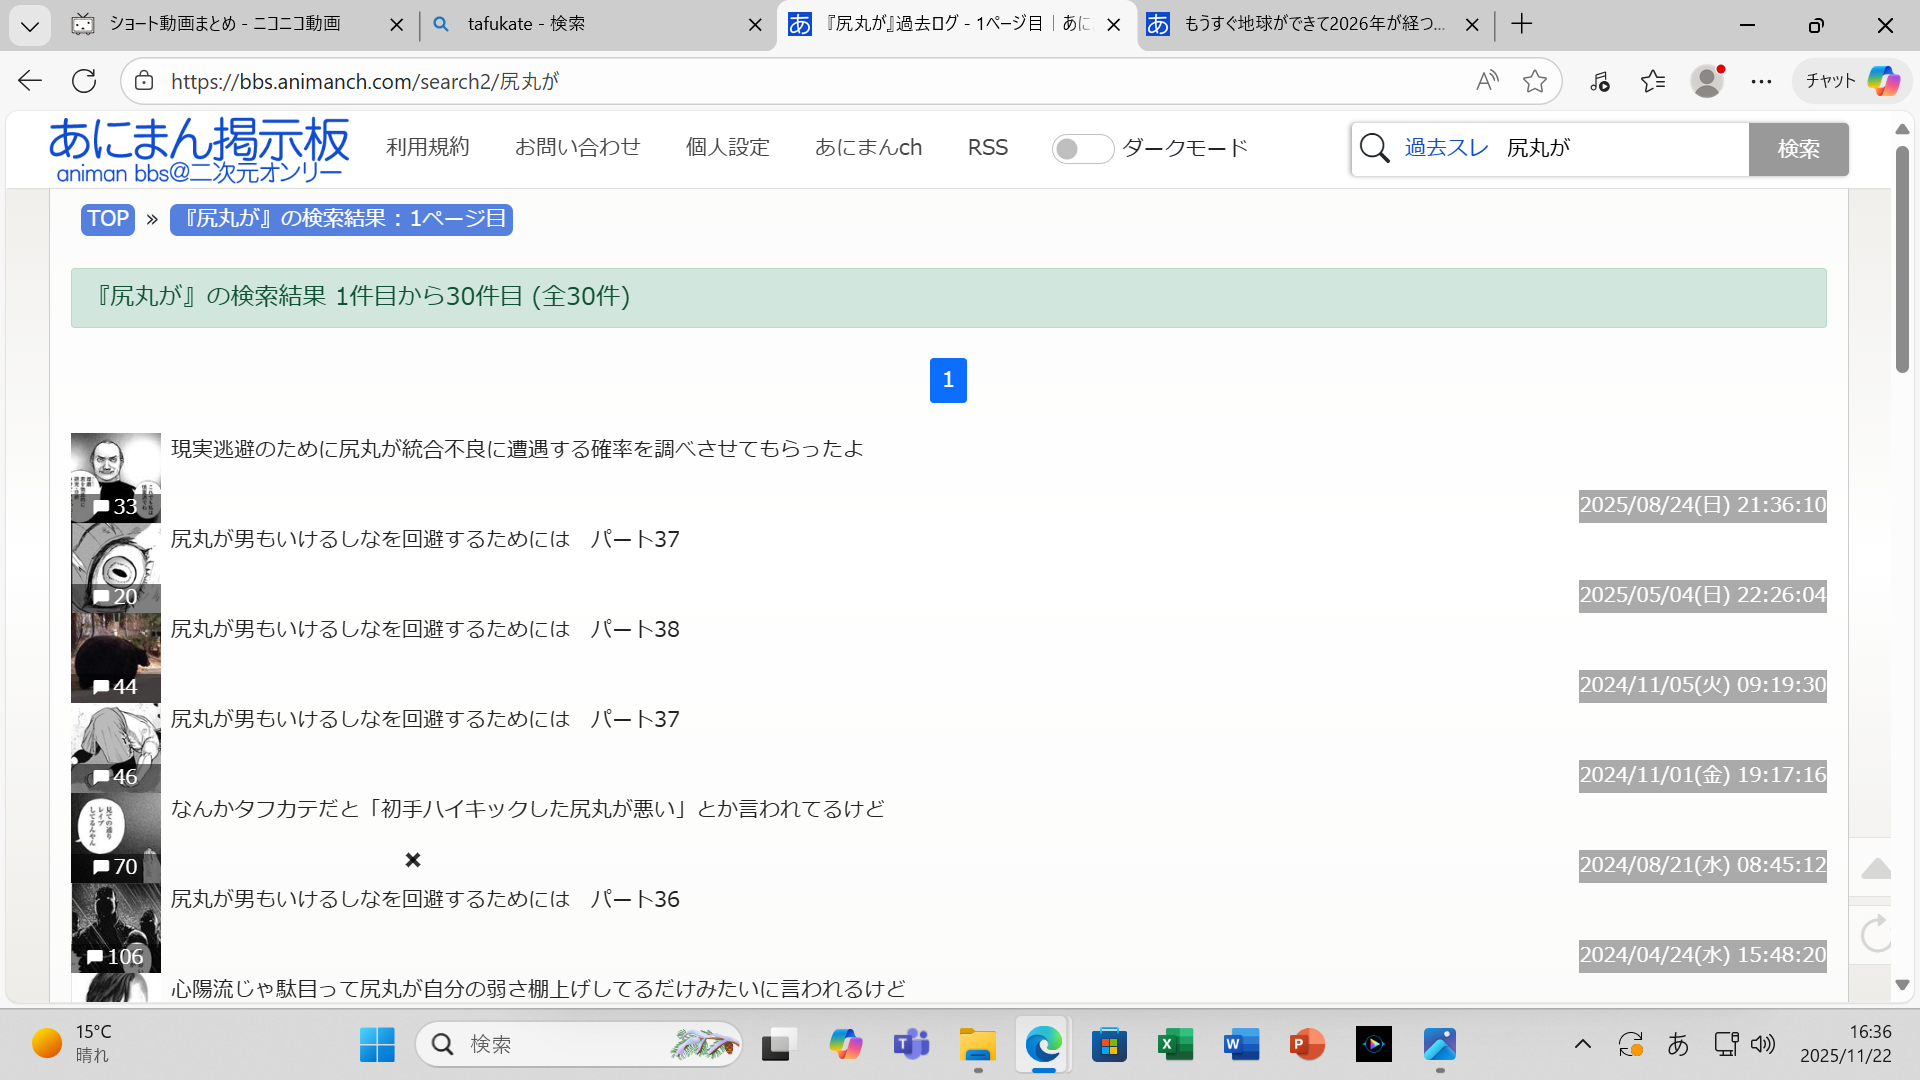The image size is (1920, 1080).
Task: Click the TOP breadcrumb link
Action: point(108,219)
